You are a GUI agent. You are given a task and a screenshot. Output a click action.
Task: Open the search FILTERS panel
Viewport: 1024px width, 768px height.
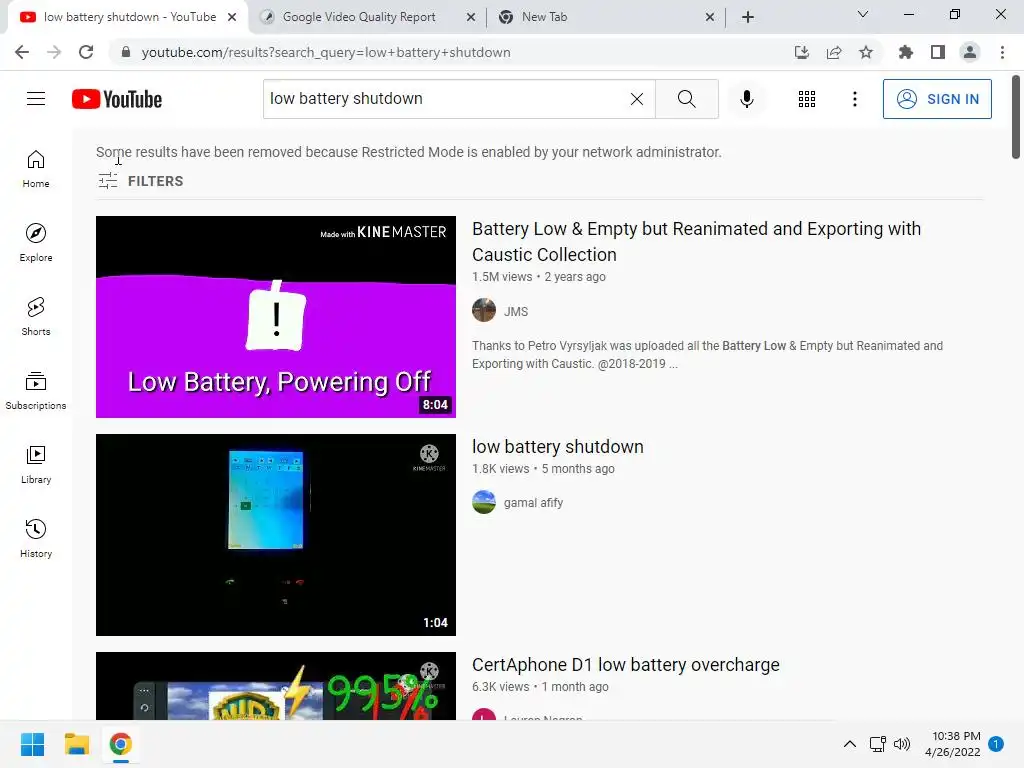(x=140, y=181)
